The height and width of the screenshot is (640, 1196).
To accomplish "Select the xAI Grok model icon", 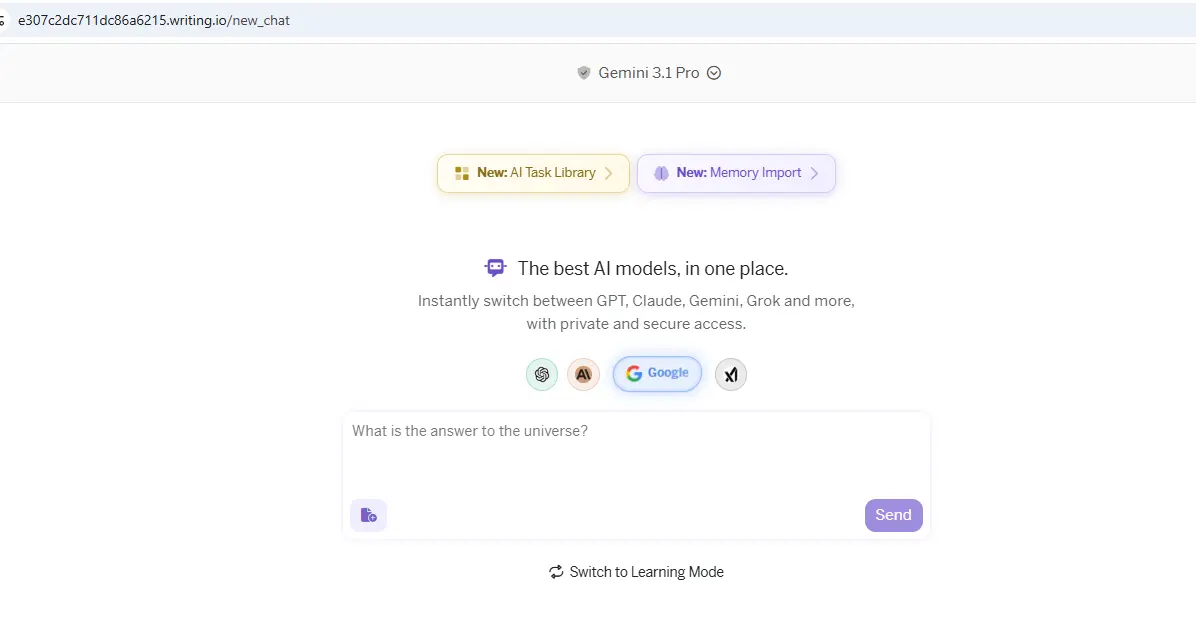I will (x=731, y=375).
